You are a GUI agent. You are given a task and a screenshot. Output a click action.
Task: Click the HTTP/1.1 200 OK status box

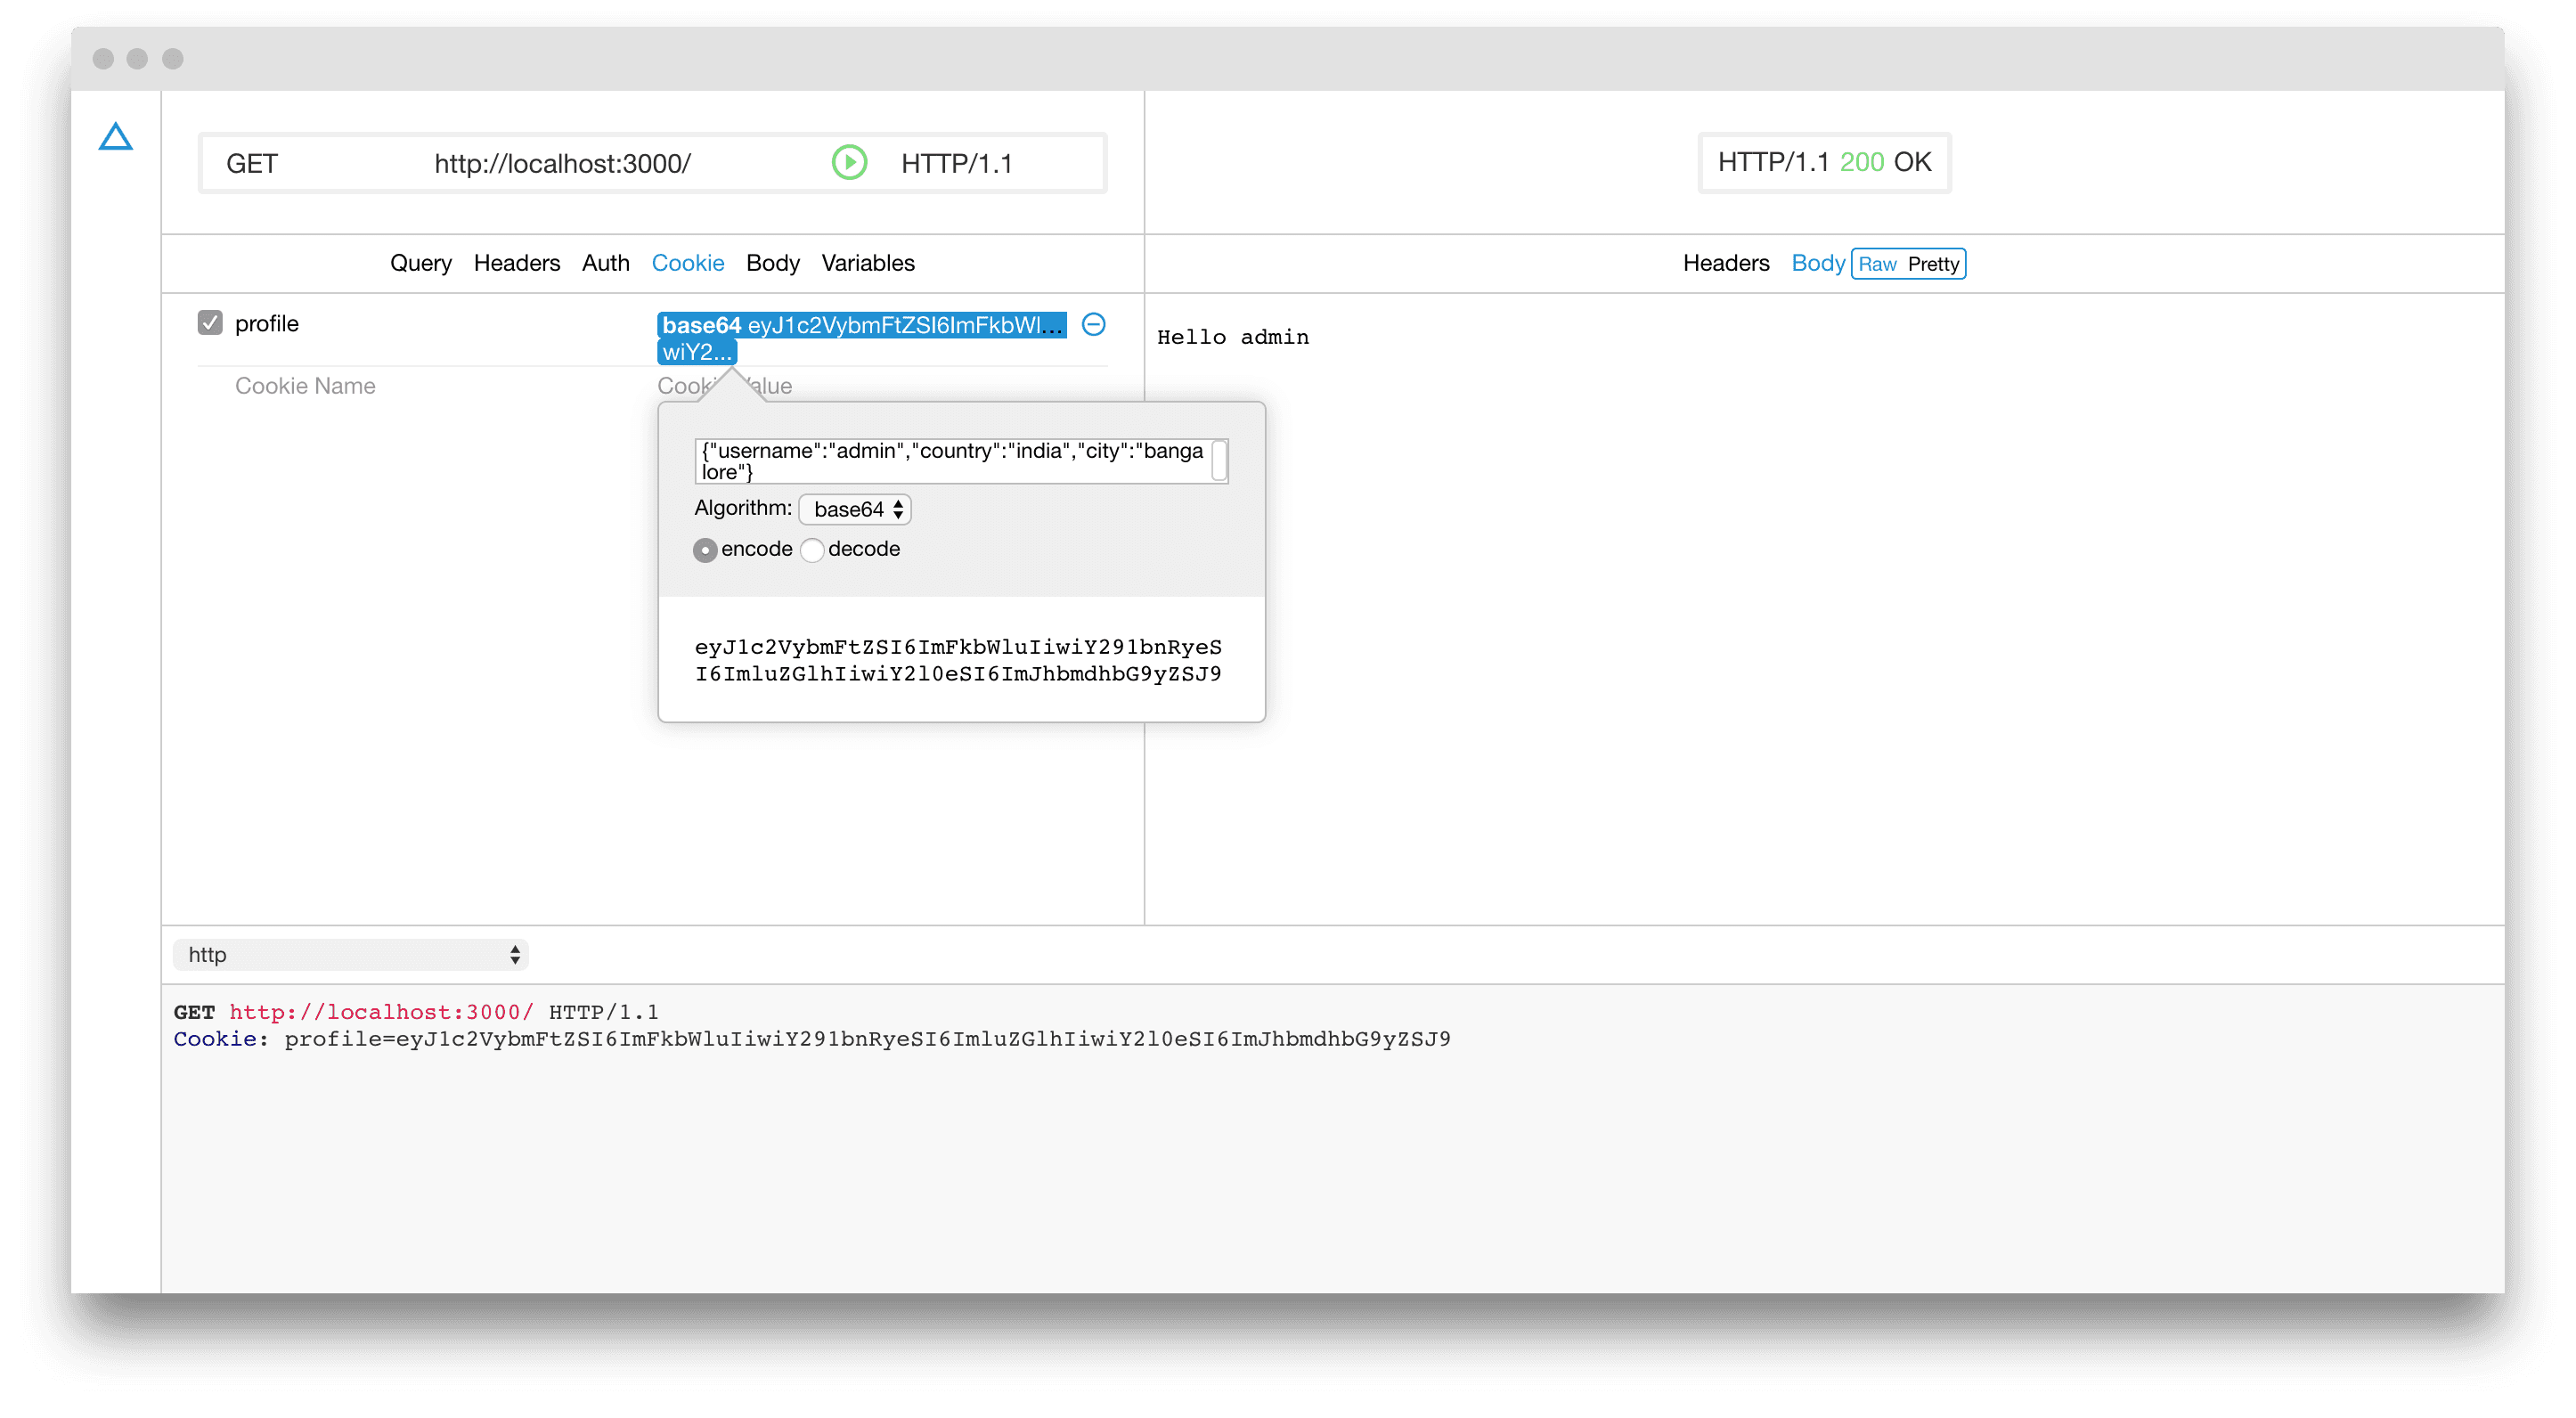[1824, 162]
